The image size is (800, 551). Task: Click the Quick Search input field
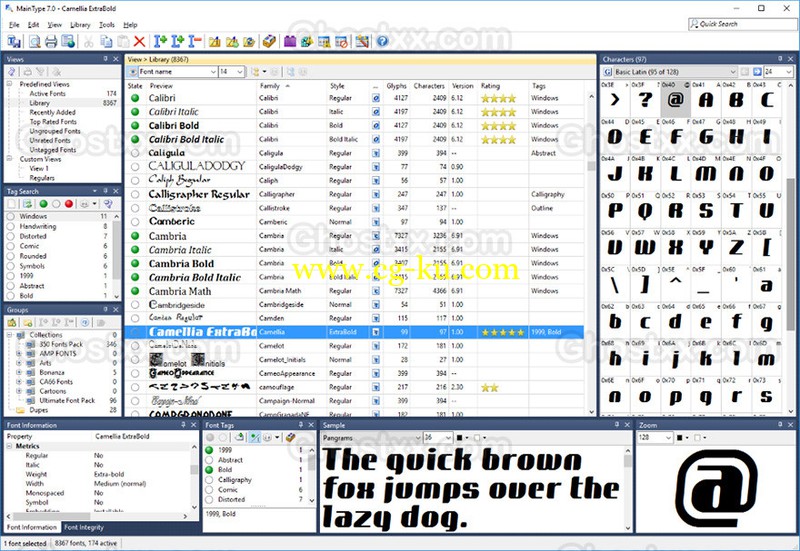[x=741, y=23]
